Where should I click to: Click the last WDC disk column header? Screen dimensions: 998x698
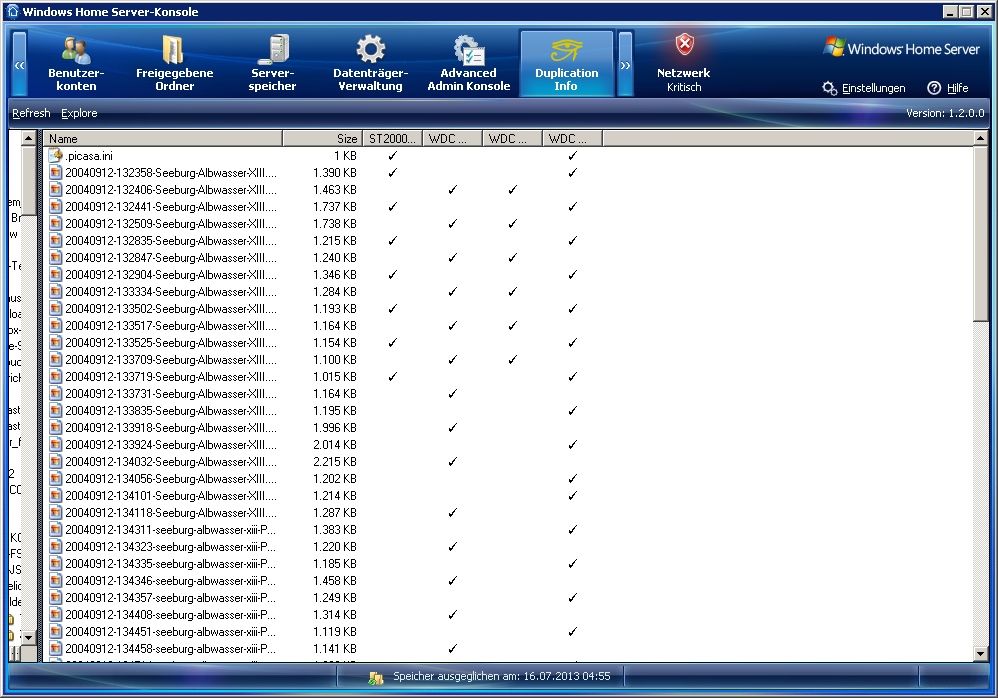[x=572, y=138]
